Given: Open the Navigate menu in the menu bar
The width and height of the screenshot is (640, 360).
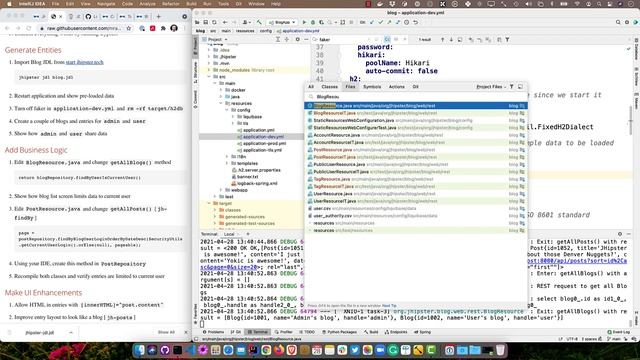Looking at the screenshot, I should pyautogui.click(x=106, y=4).
